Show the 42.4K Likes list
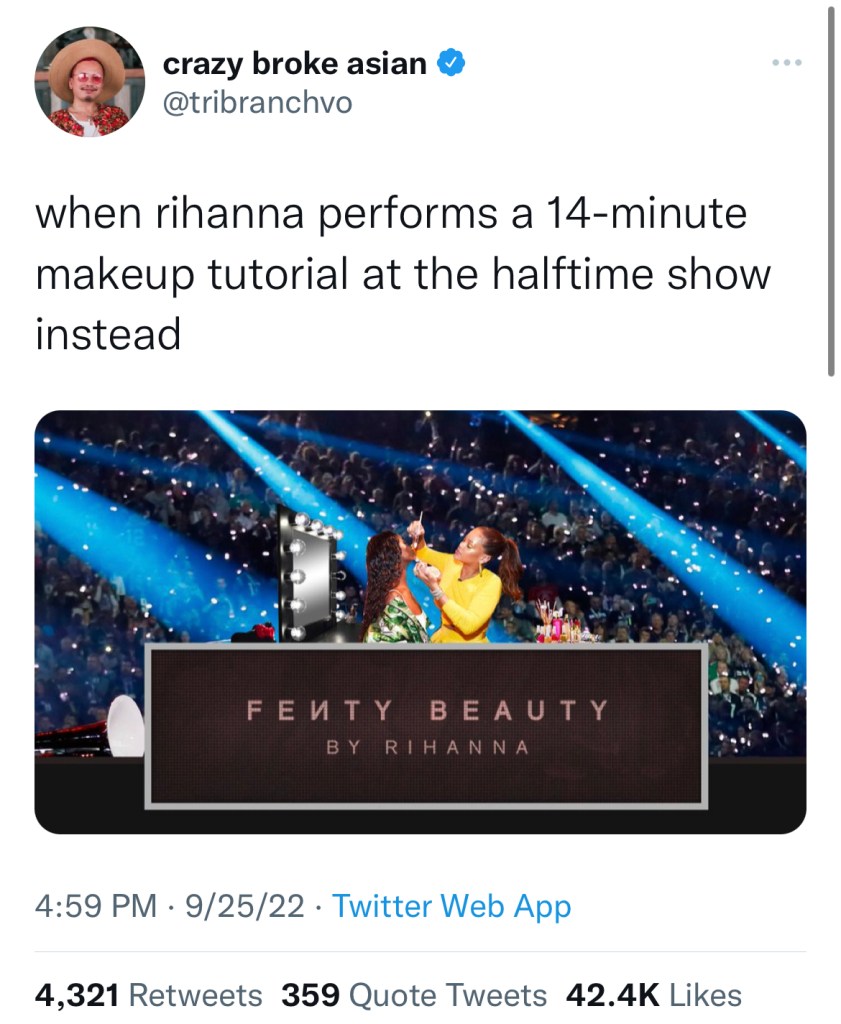 (x=654, y=995)
